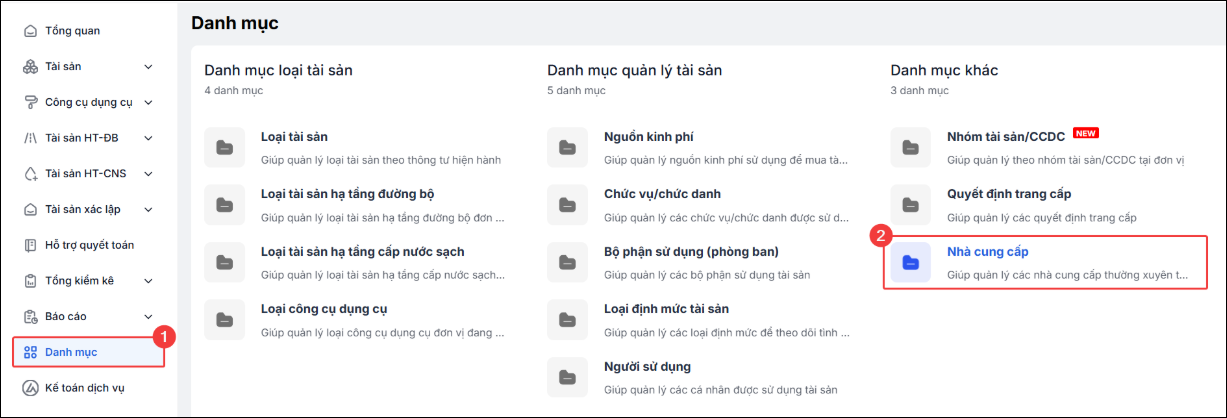Click folder icon beside Bộ phận sử dụng

(567, 262)
